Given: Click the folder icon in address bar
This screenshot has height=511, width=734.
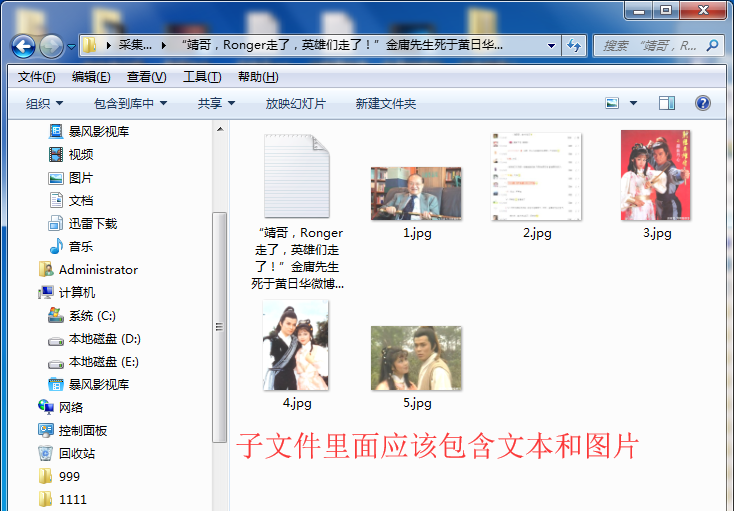Looking at the screenshot, I should coord(89,45).
